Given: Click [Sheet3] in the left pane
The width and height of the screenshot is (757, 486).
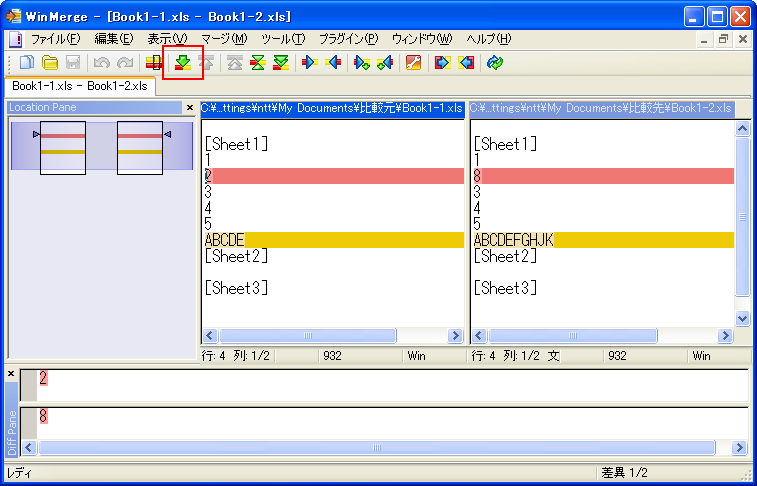Looking at the screenshot, I should point(236,288).
